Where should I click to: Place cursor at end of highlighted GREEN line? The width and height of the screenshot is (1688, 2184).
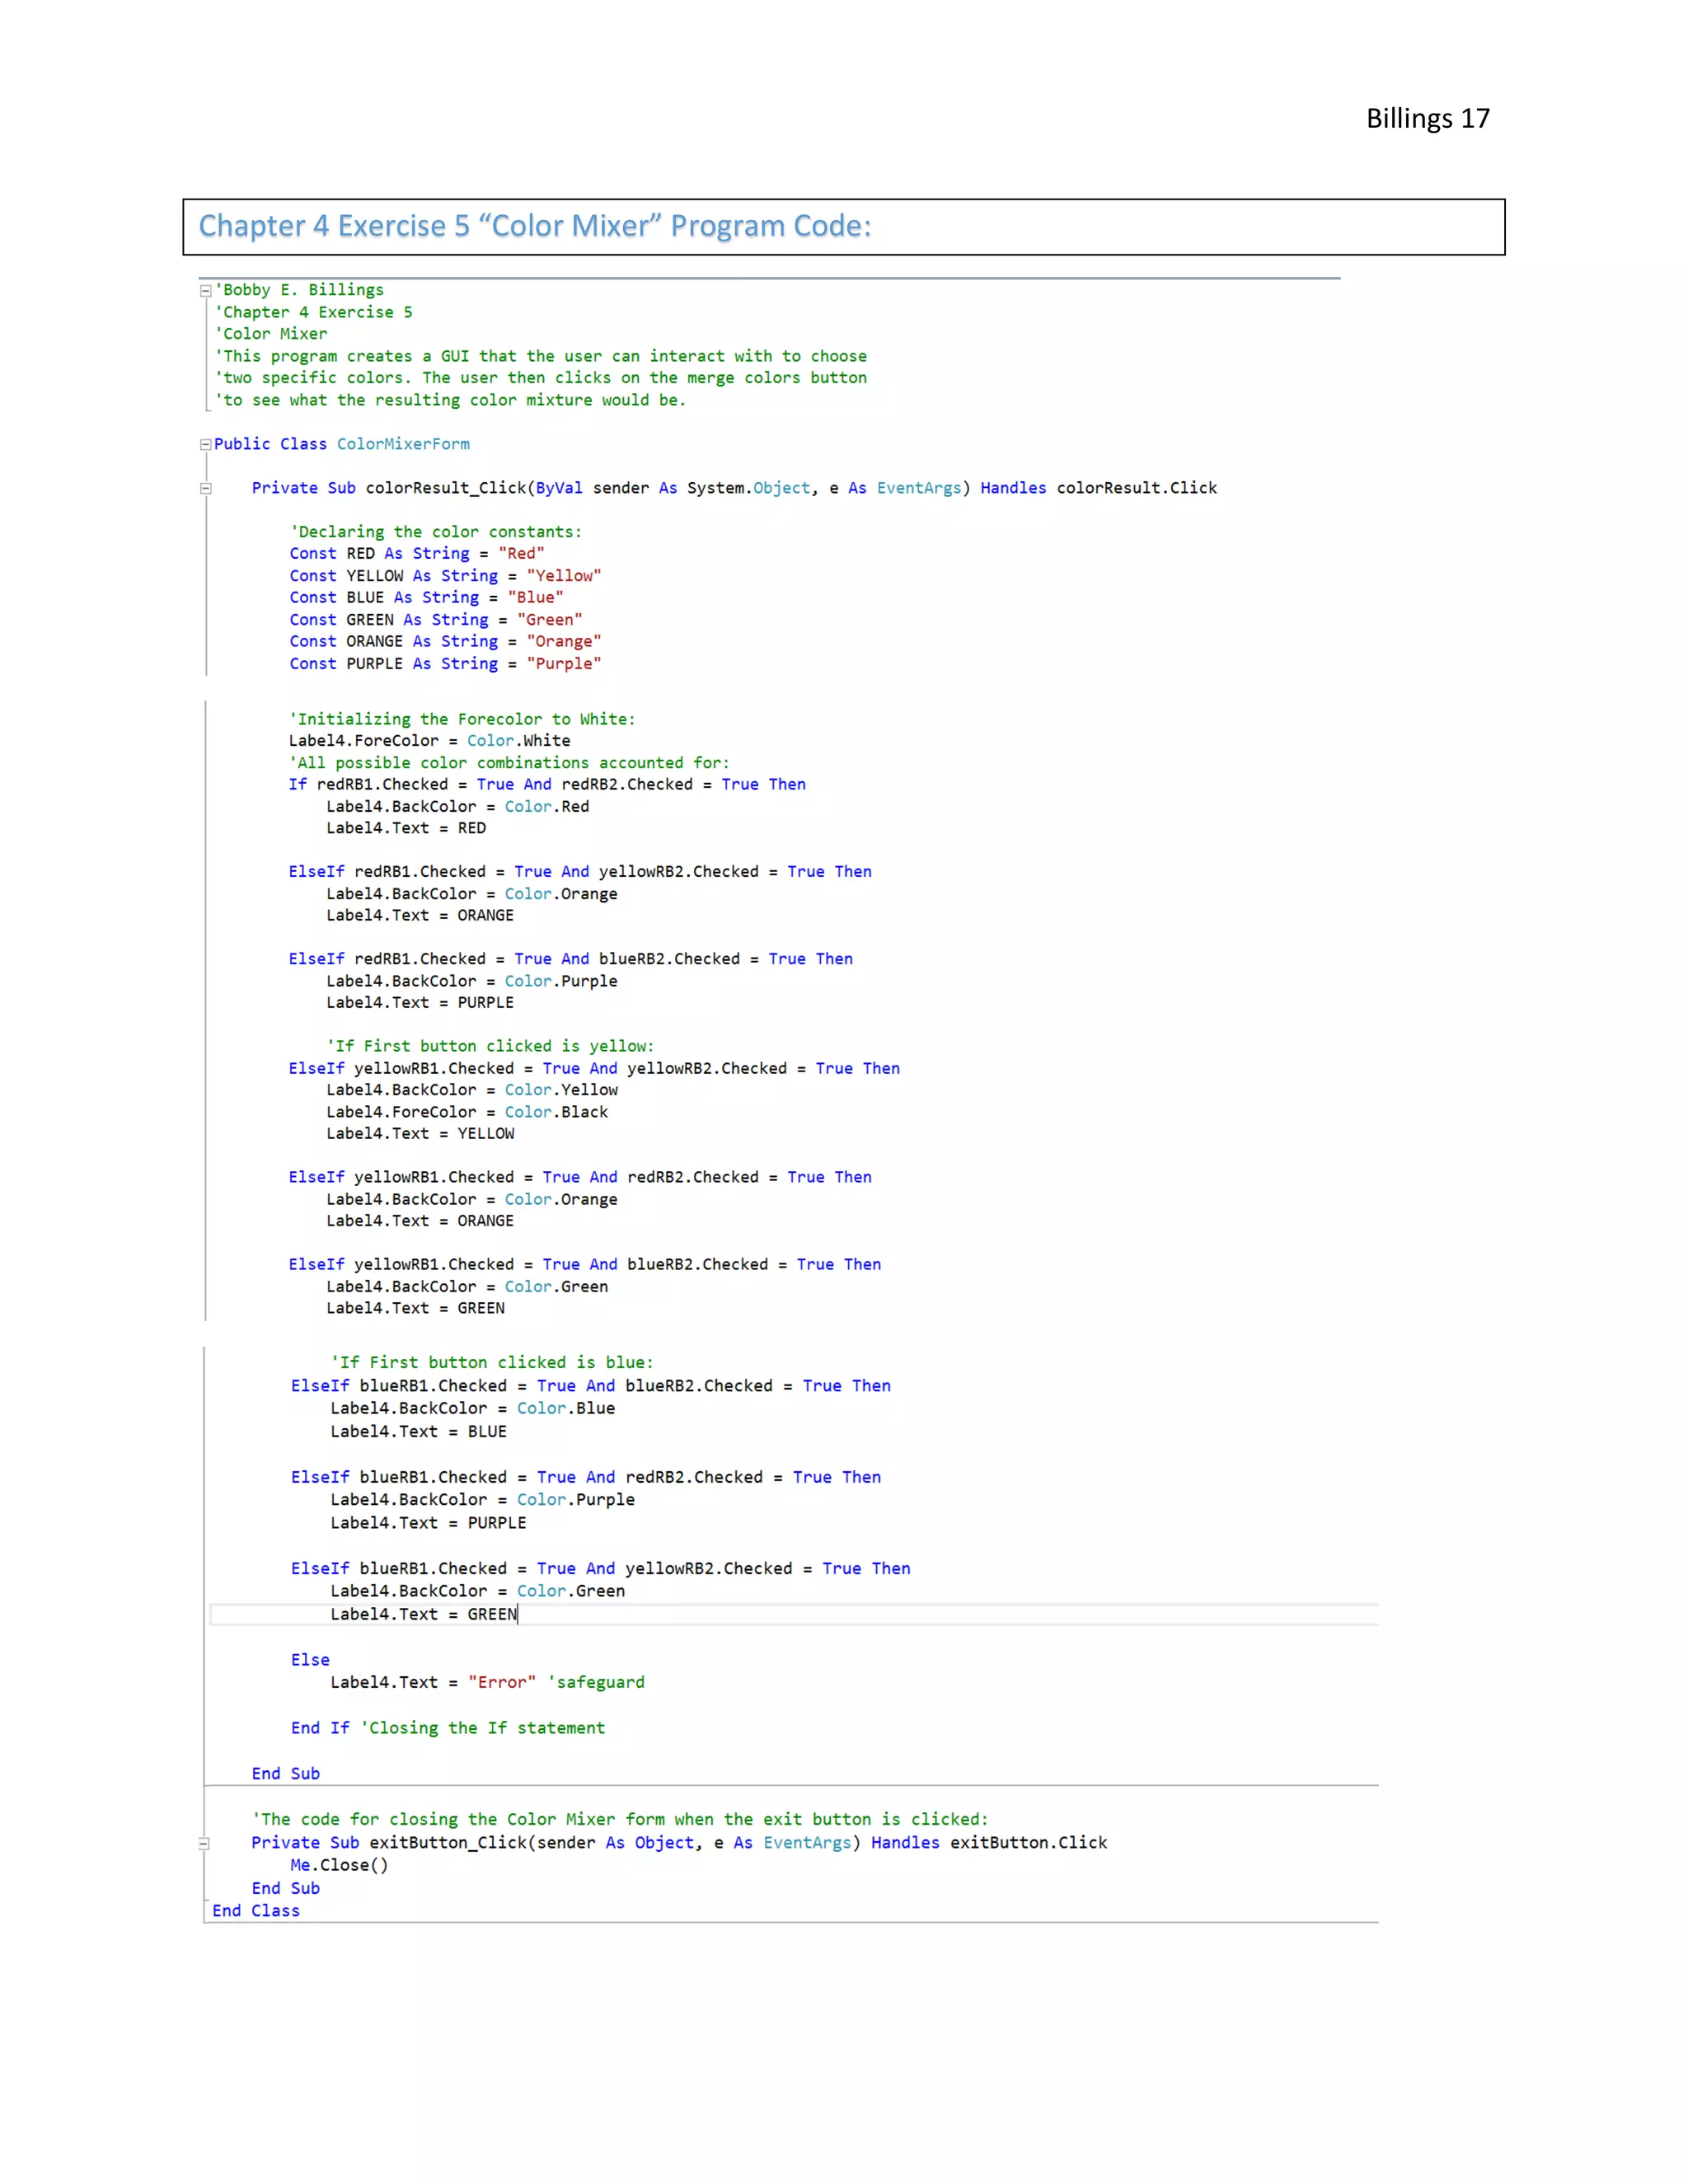pyautogui.click(x=518, y=1614)
